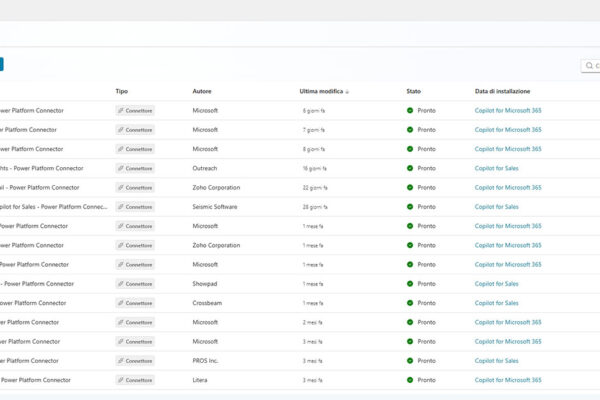Click the Data di installazione column header

(502, 91)
